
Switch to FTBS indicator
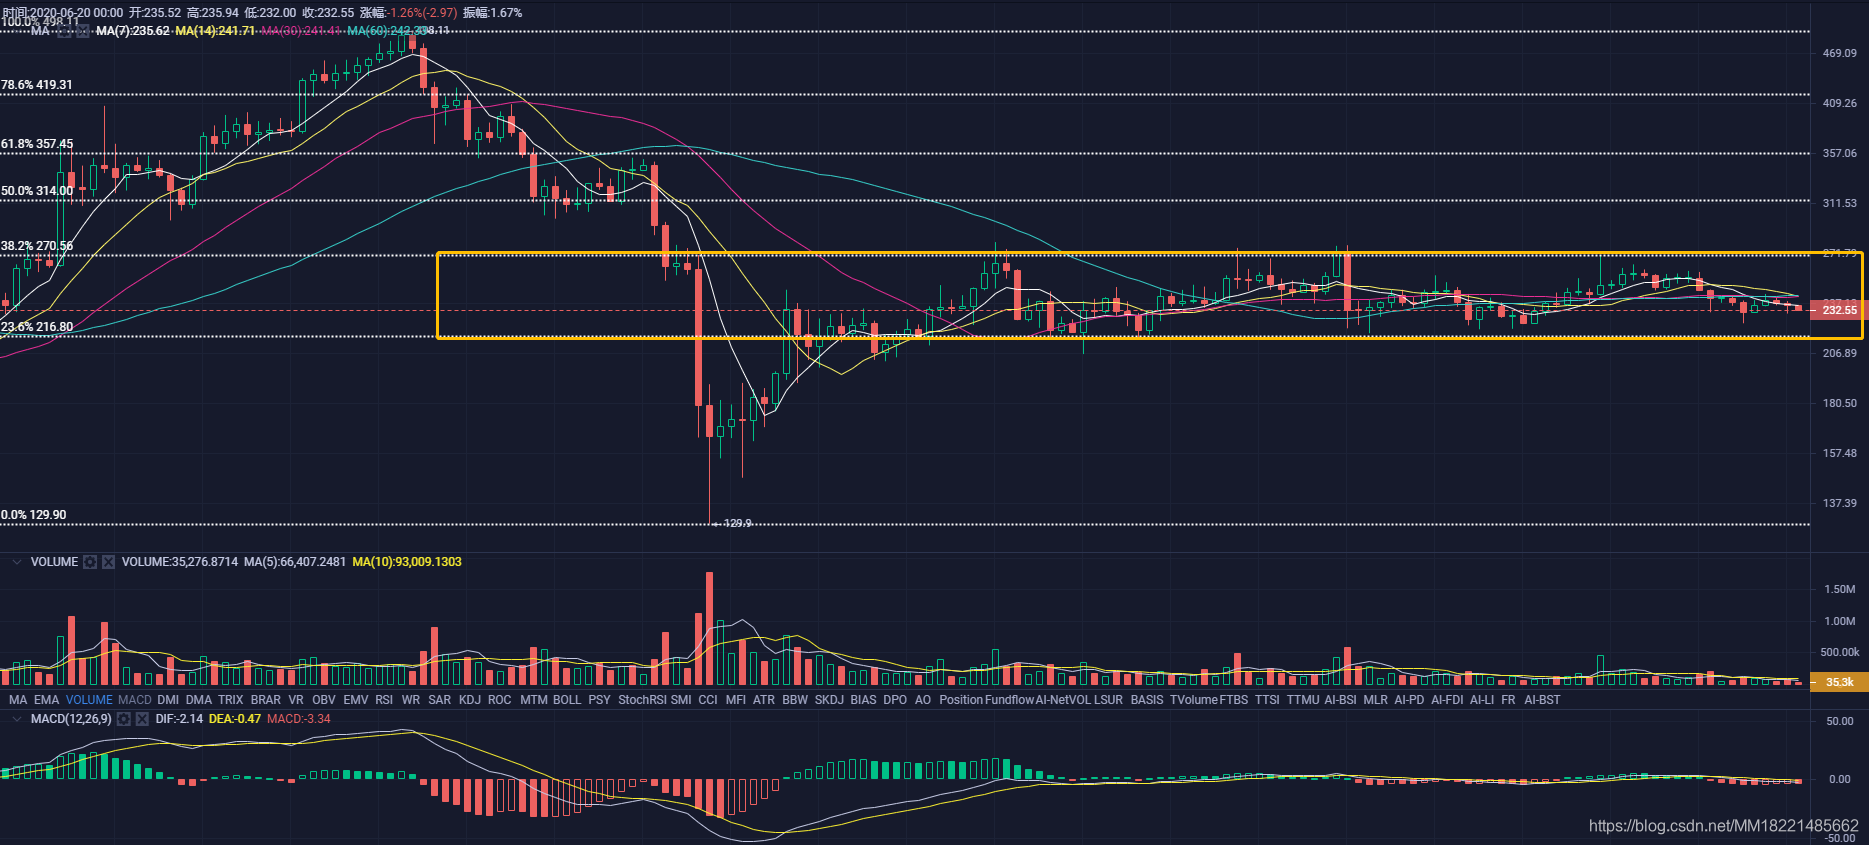point(1234,700)
